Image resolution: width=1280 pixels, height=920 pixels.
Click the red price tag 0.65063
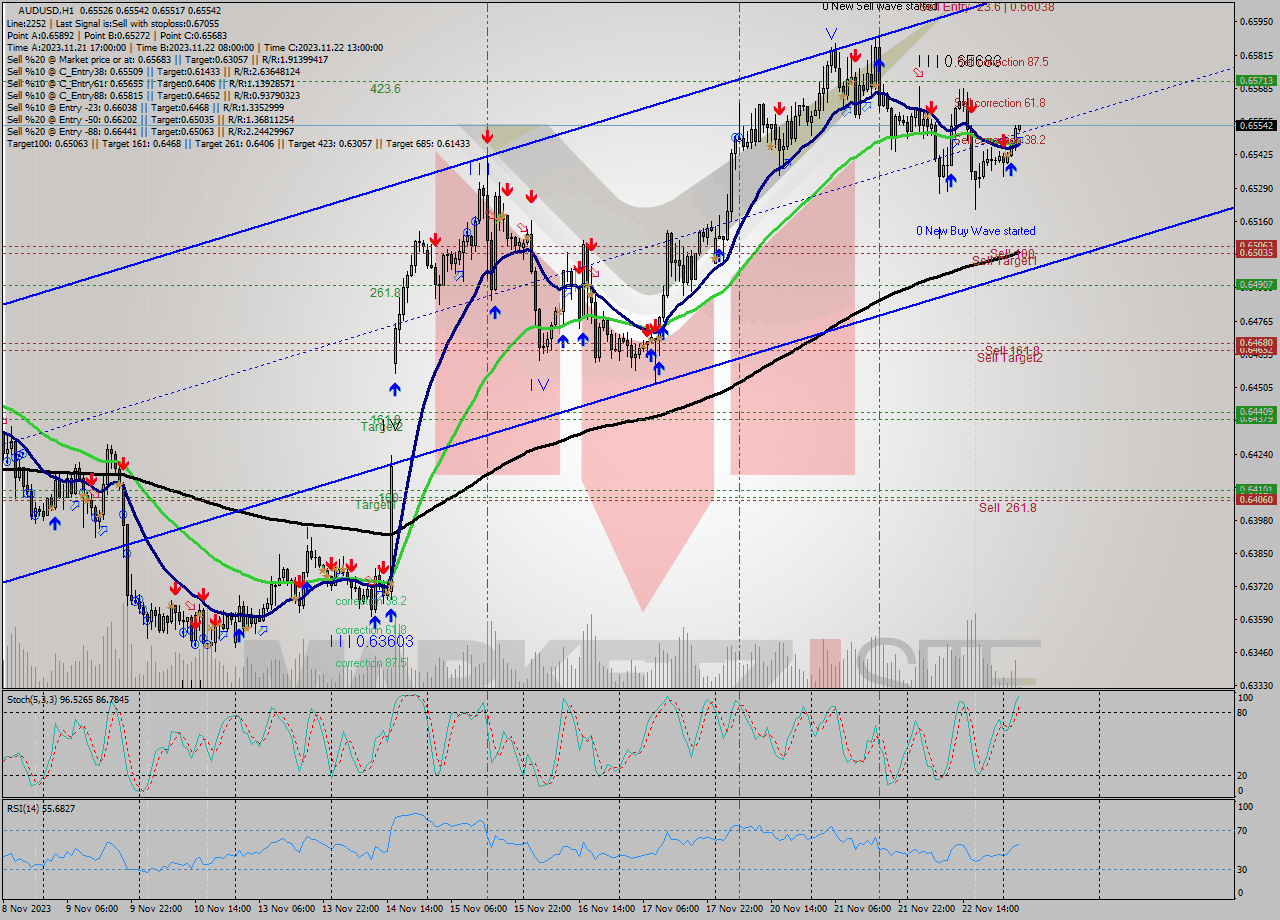[x=1256, y=246]
